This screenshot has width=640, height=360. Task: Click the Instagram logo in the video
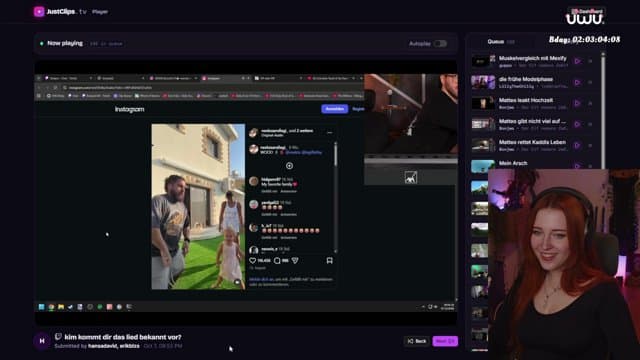click(x=129, y=109)
